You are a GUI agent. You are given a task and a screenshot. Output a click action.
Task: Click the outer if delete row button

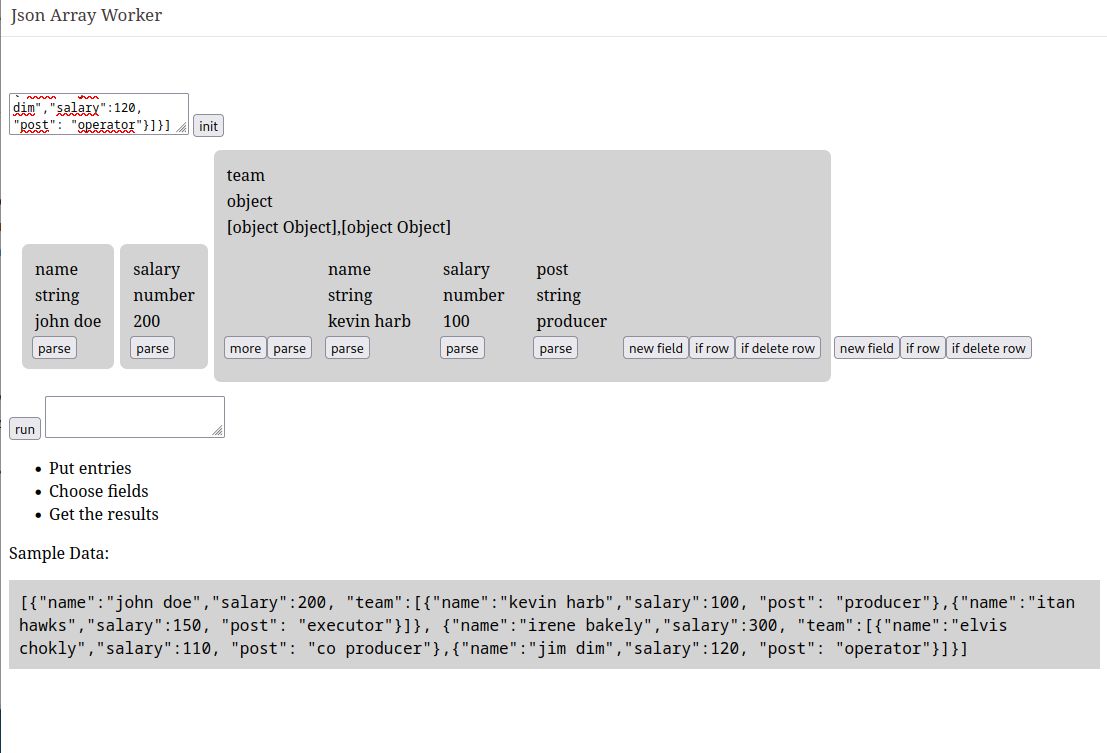tap(988, 348)
